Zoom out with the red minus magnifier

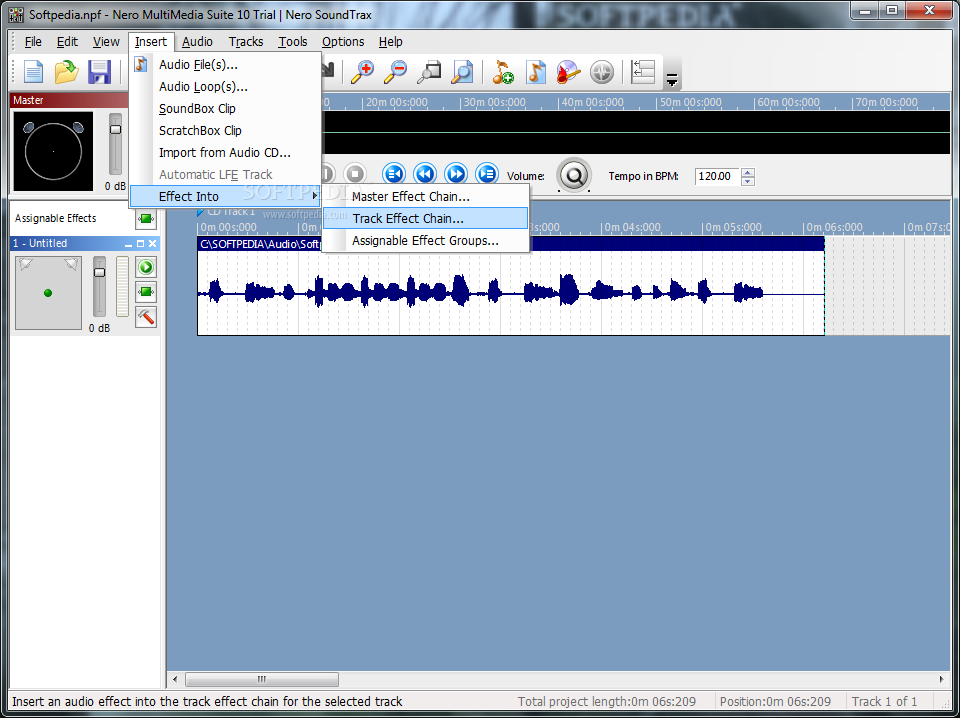(396, 72)
